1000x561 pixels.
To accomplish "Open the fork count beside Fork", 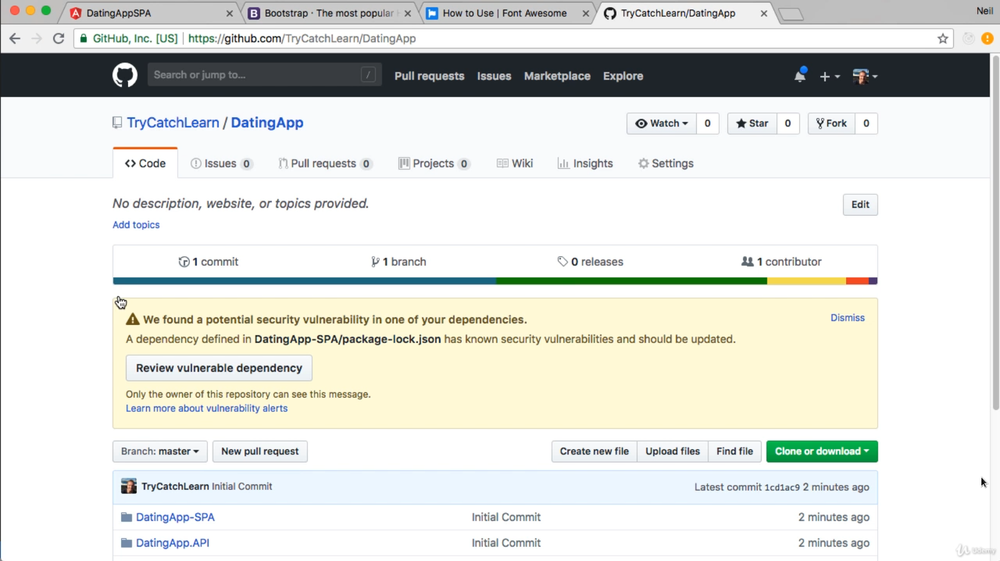I will coord(866,124).
